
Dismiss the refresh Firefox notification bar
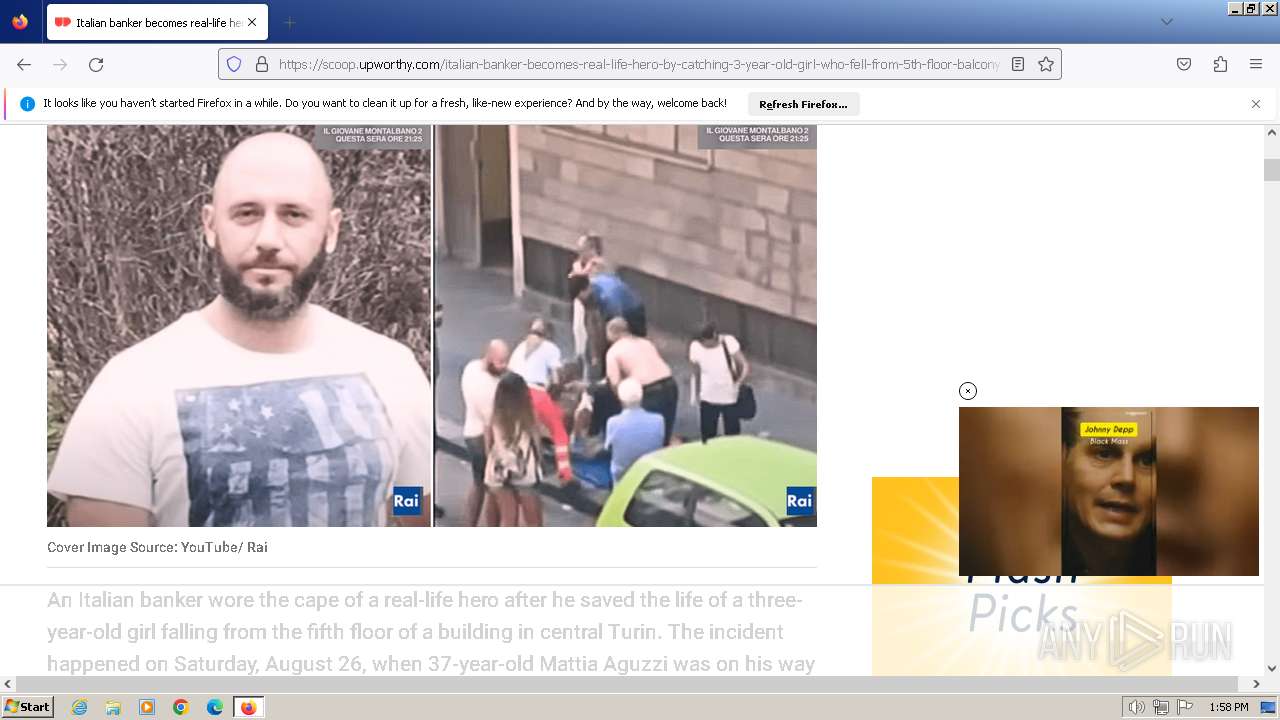pos(1256,104)
